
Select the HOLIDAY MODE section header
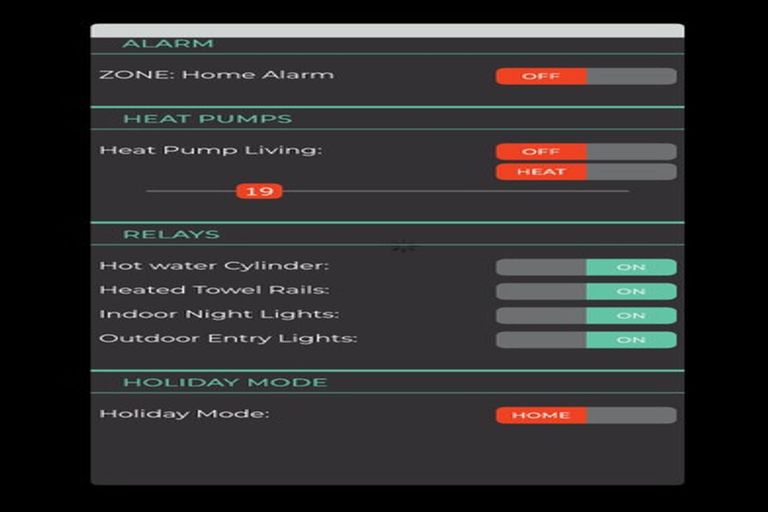pyautogui.click(x=225, y=382)
